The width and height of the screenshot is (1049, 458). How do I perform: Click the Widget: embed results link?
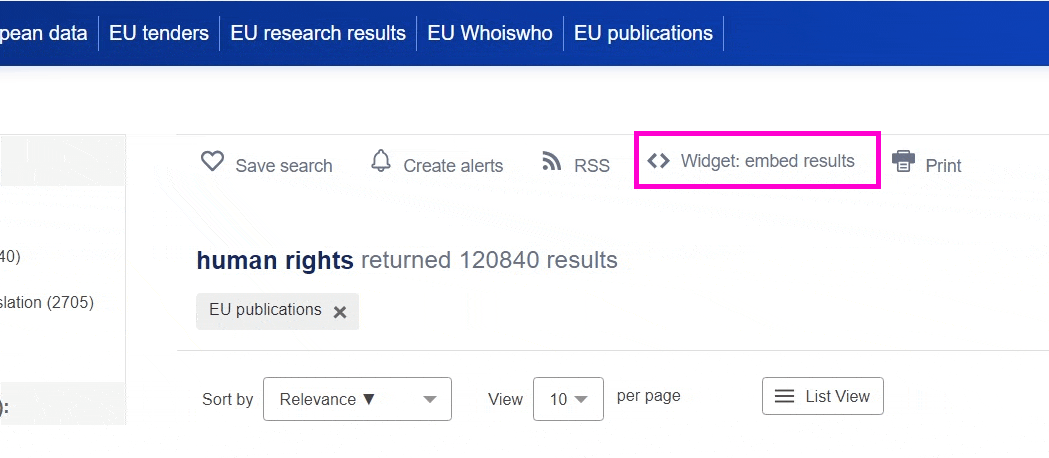(767, 161)
